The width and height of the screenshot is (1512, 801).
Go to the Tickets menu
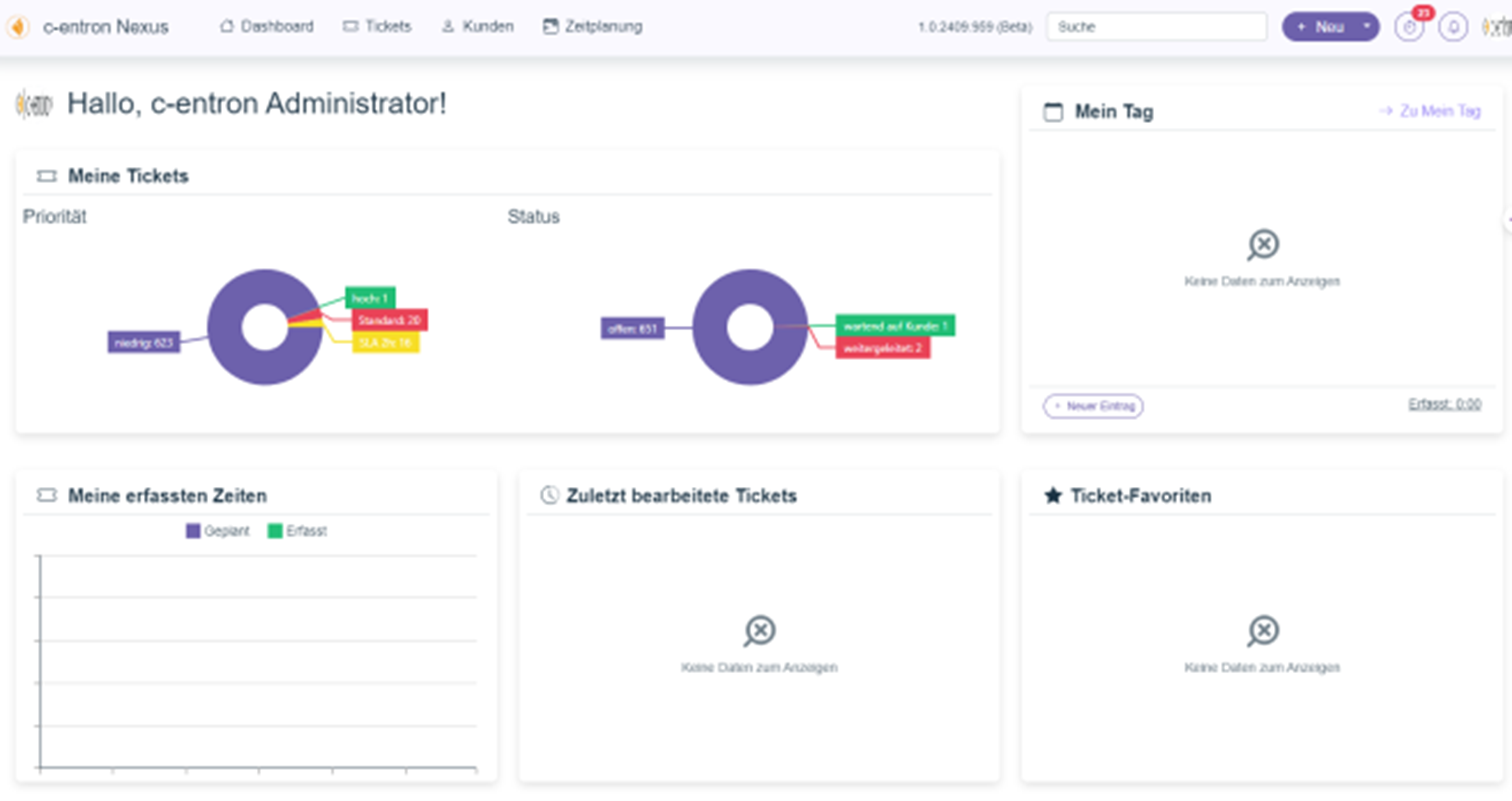pyautogui.click(x=377, y=27)
